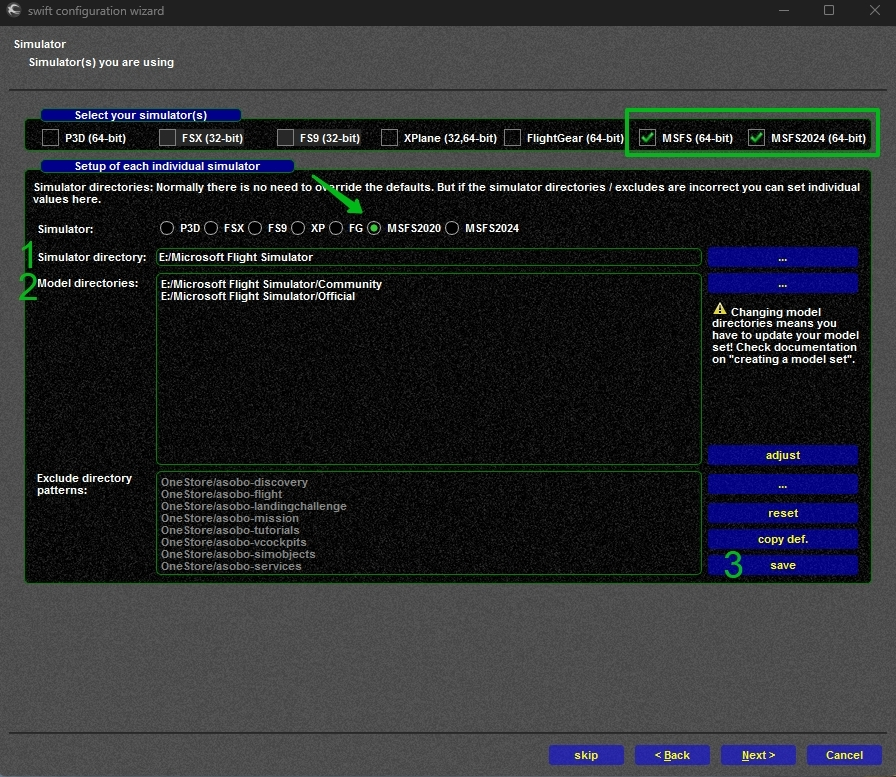The image size is (896, 777).
Task: Select the MSFS2024 radio button
Action: tap(452, 228)
